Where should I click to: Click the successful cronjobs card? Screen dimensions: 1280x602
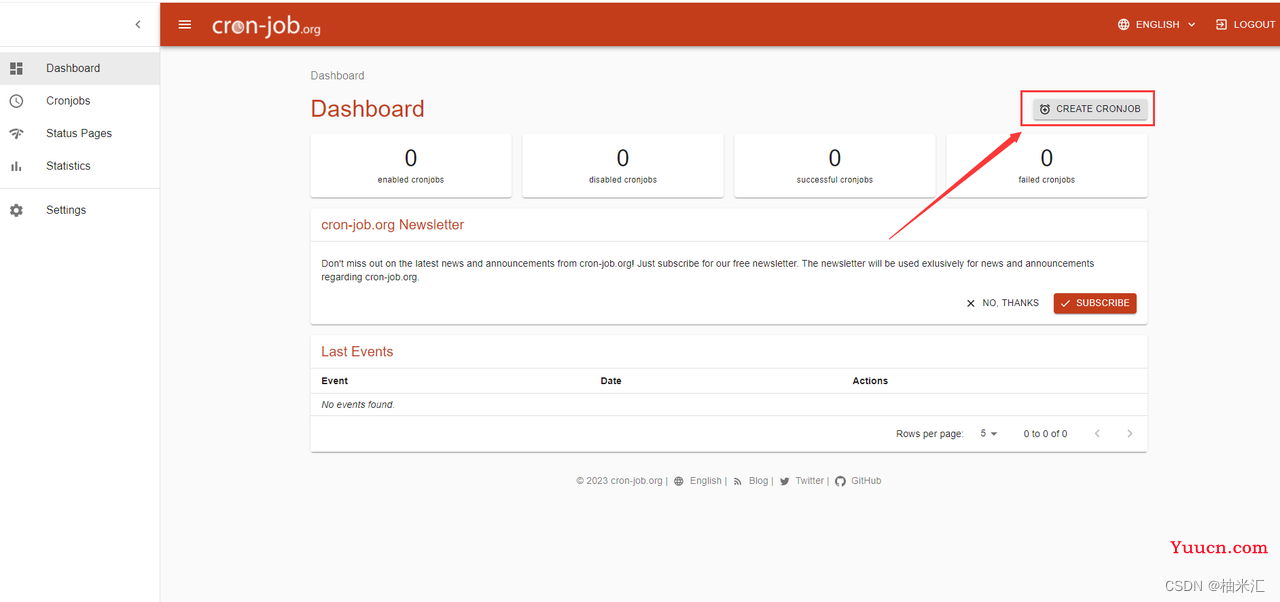point(835,166)
